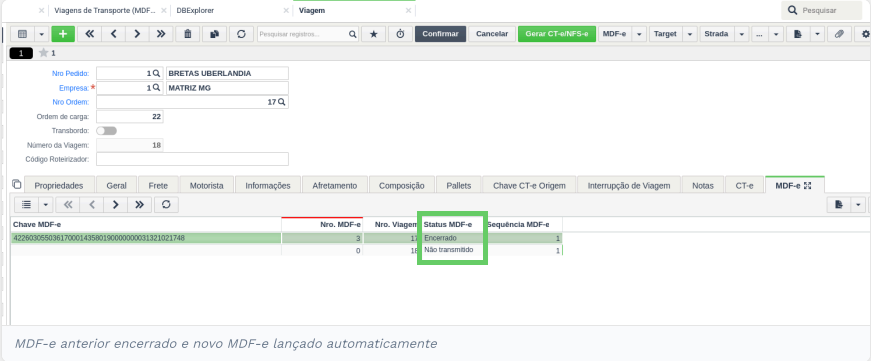The image size is (871, 361).
Task: Click the star favorite toolbar icon
Action: [x=374, y=34]
